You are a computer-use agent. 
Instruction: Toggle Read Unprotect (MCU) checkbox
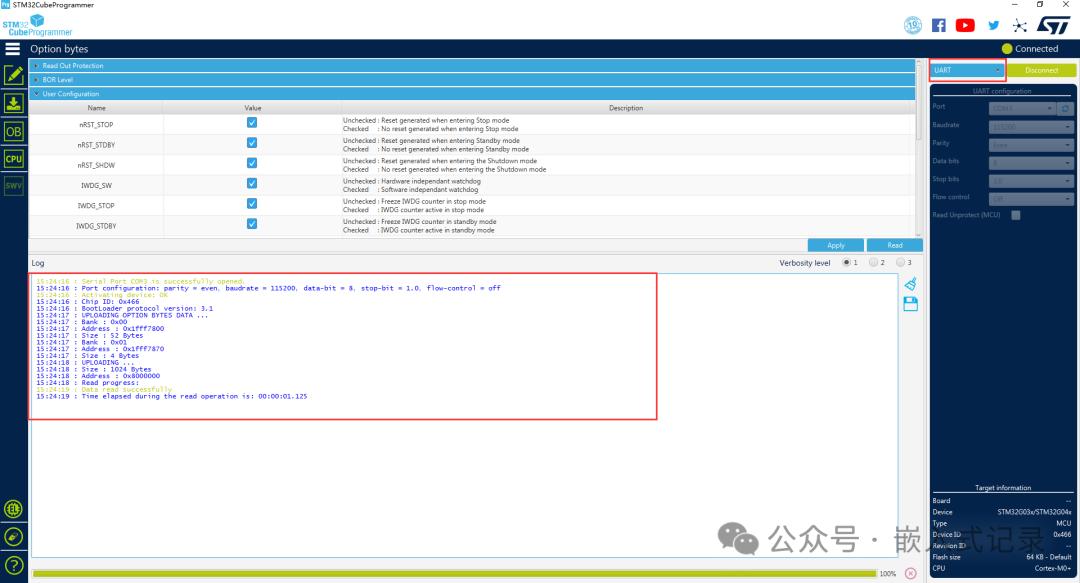click(x=1016, y=215)
